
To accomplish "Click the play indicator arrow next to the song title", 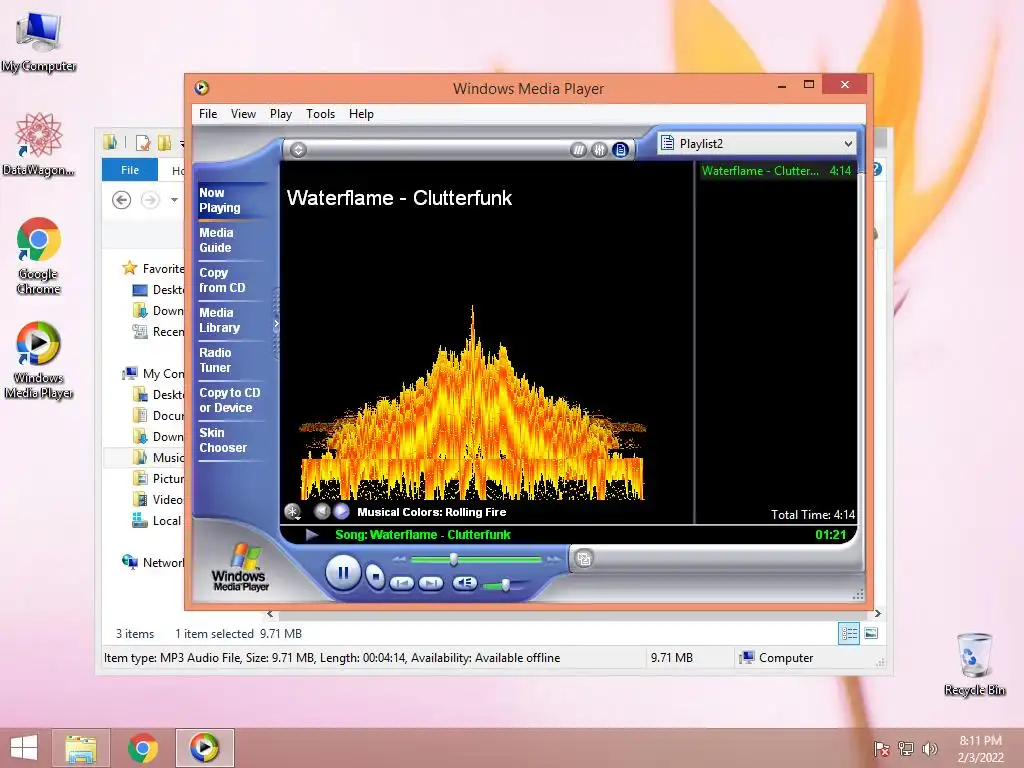I will coord(312,535).
